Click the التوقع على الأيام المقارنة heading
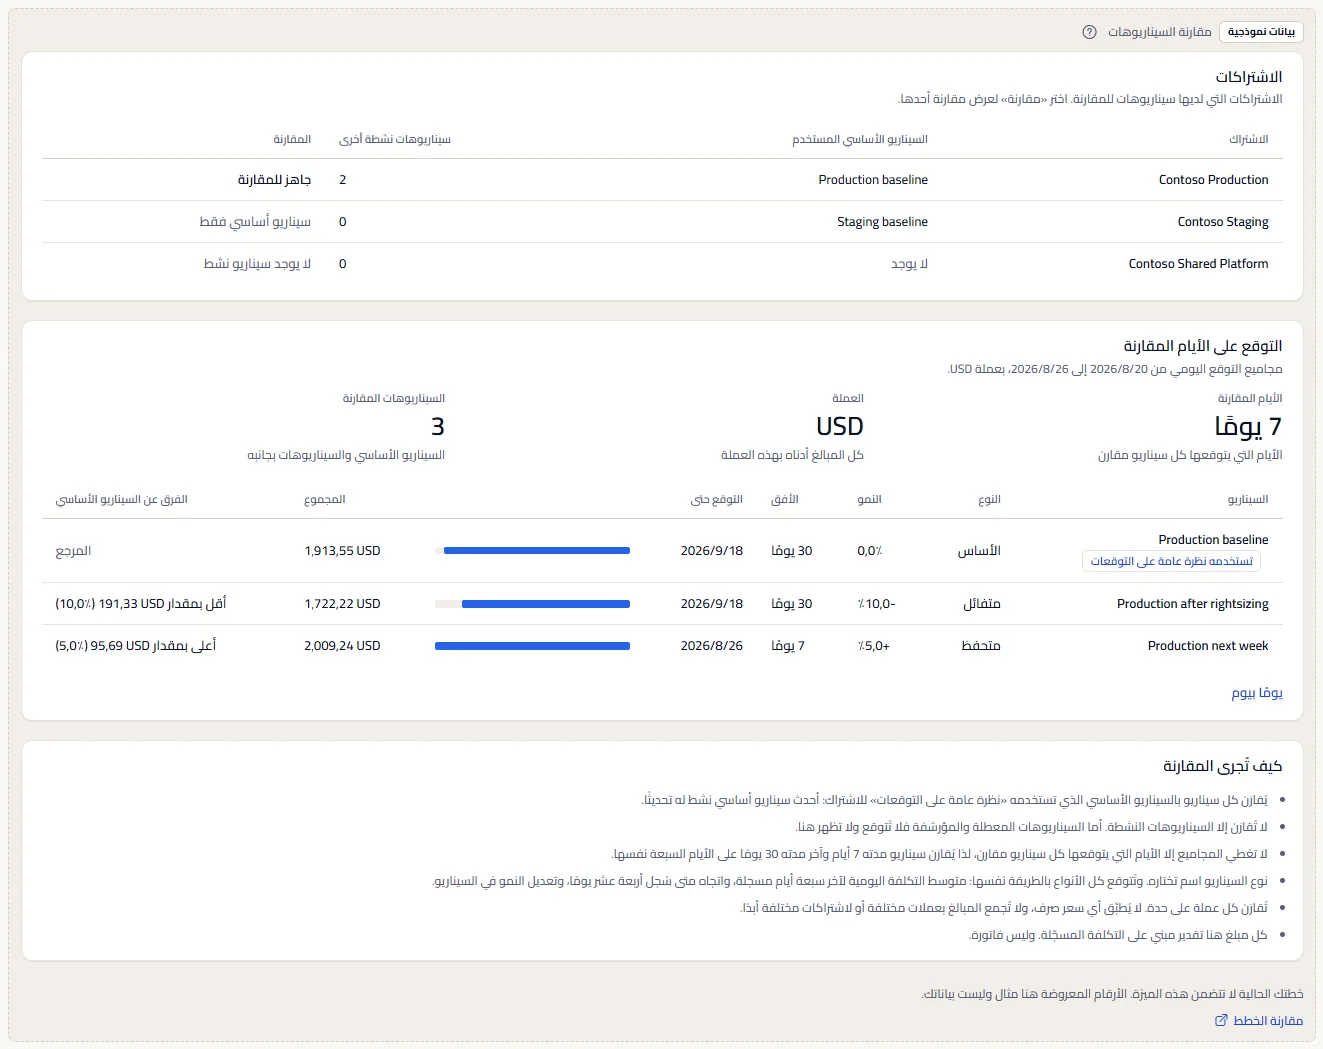The image size is (1323, 1049). click(1203, 346)
